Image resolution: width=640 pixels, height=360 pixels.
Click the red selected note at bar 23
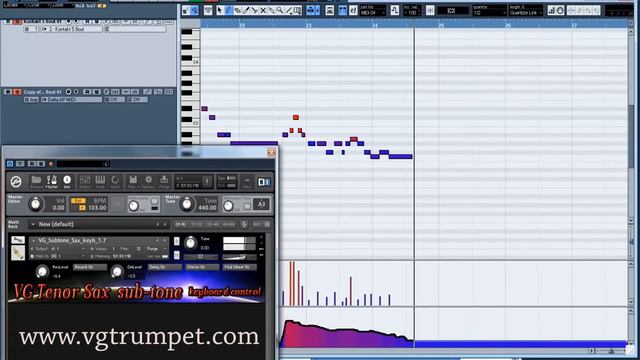coord(296,118)
